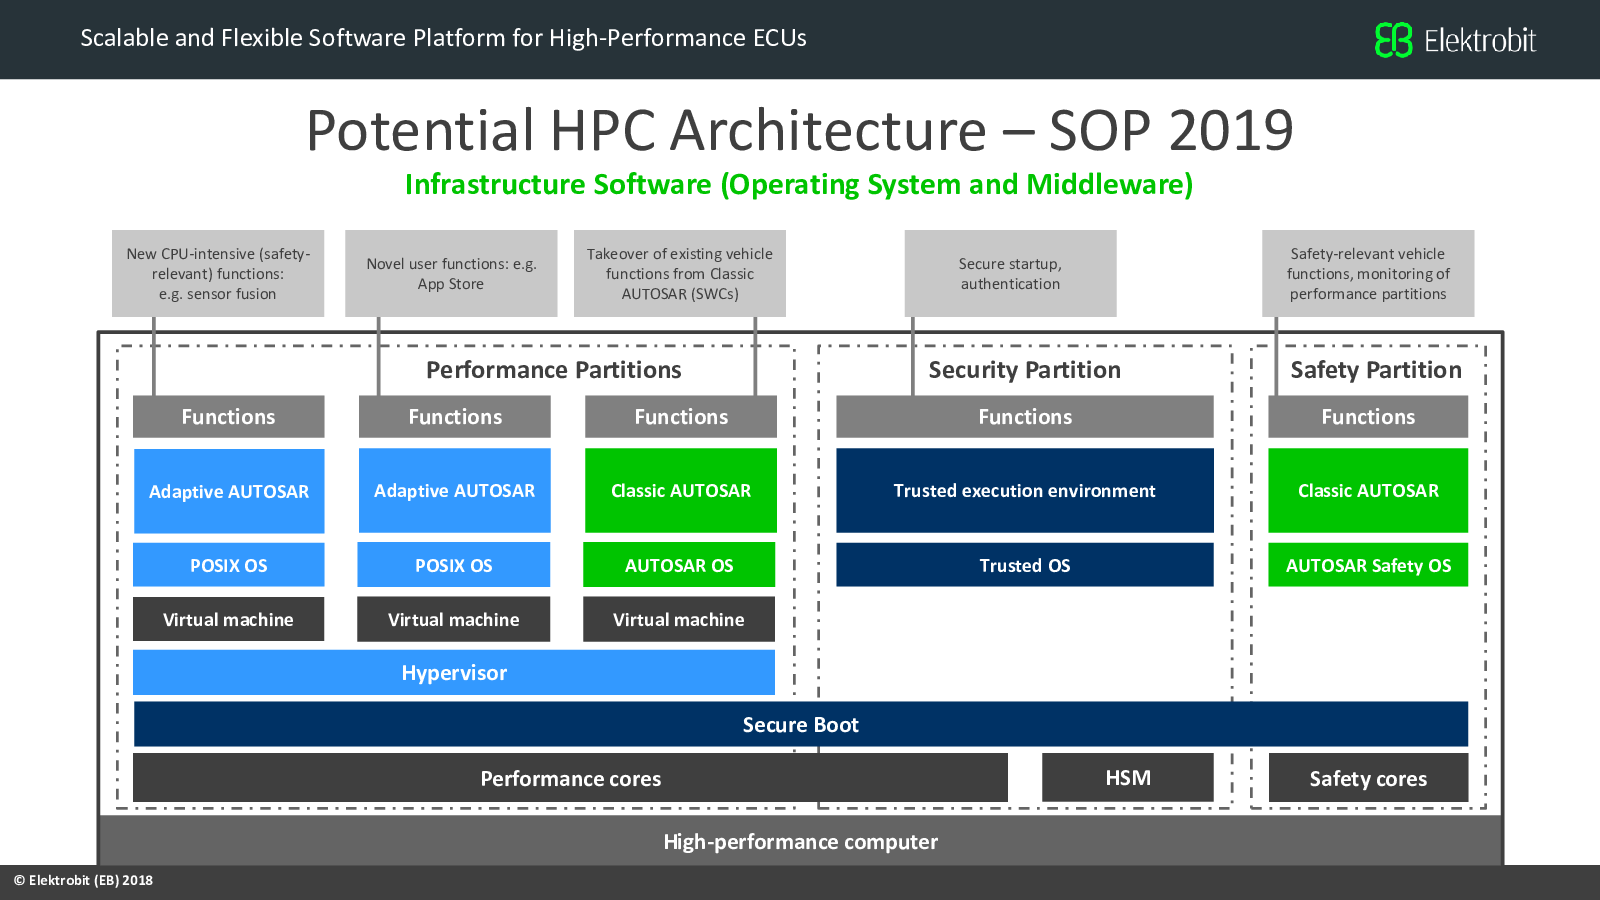Screen dimensions: 1600x900
Task: Click the 'Trusted OS' block
Action: [x=1025, y=565]
